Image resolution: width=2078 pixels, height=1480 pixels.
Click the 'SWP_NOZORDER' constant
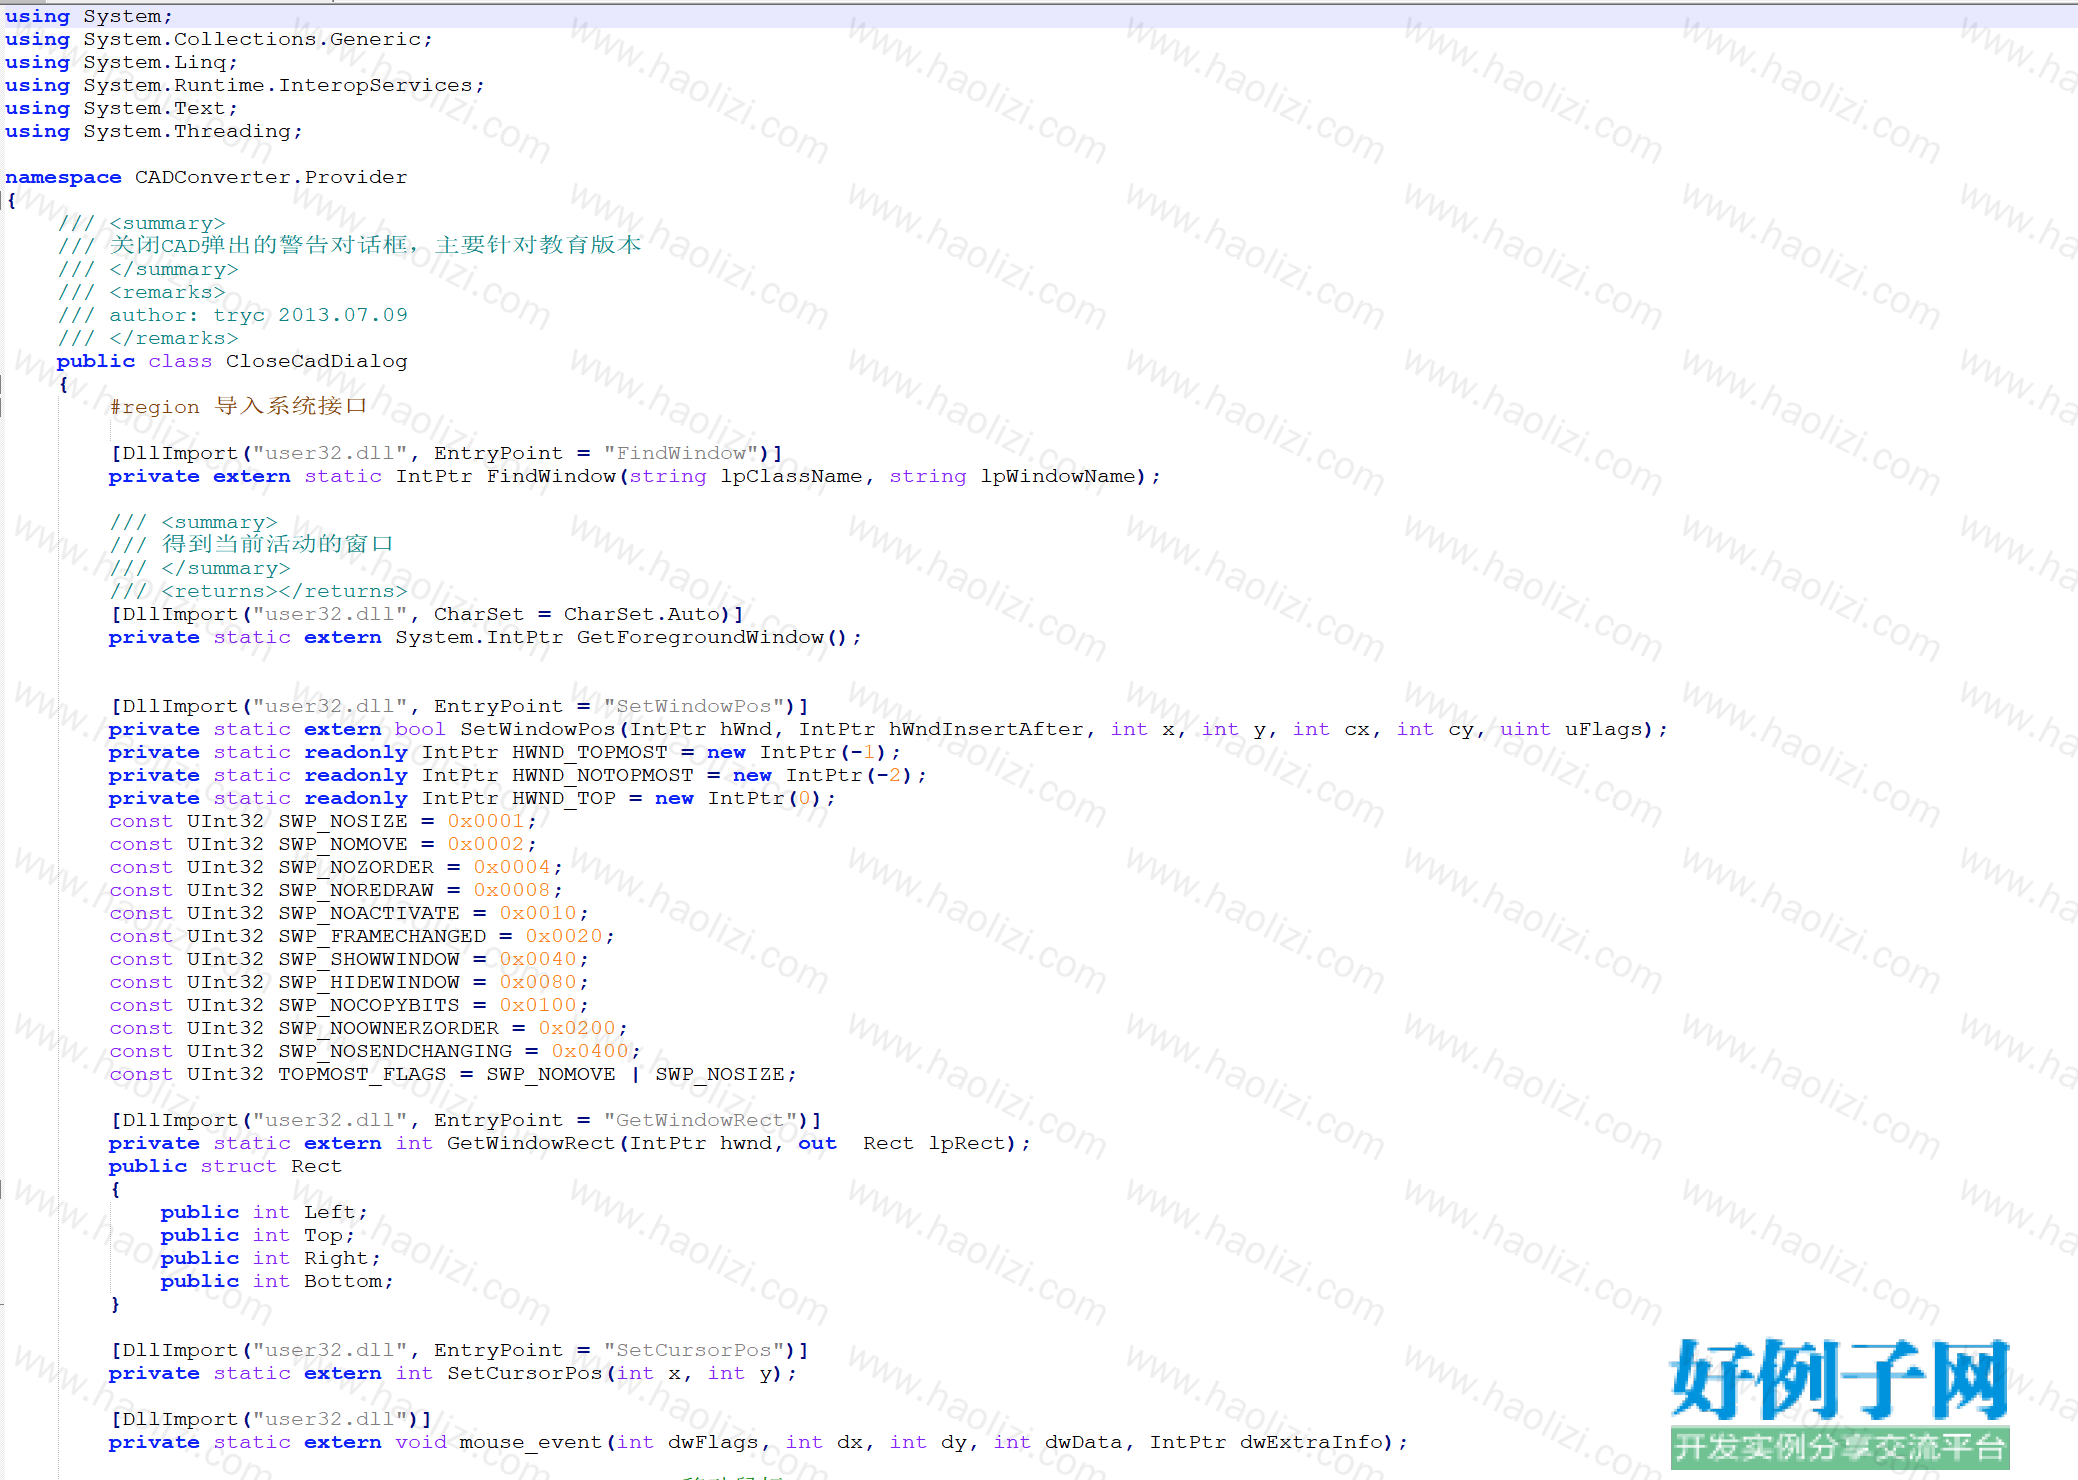coord(356,867)
